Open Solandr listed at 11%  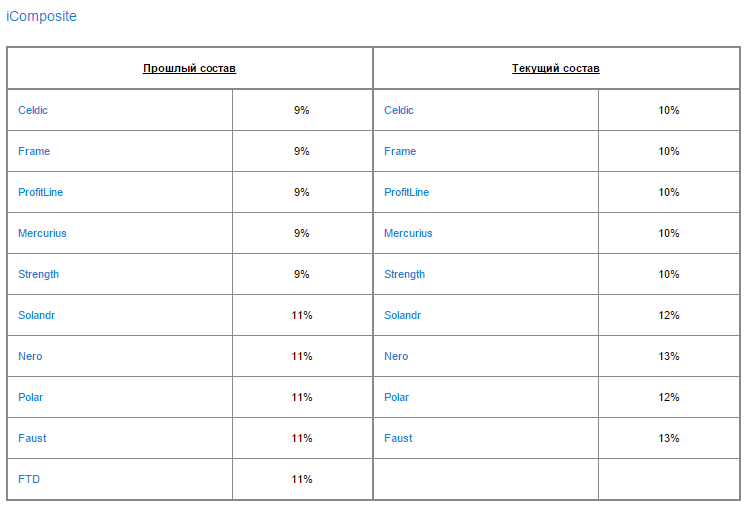(37, 315)
